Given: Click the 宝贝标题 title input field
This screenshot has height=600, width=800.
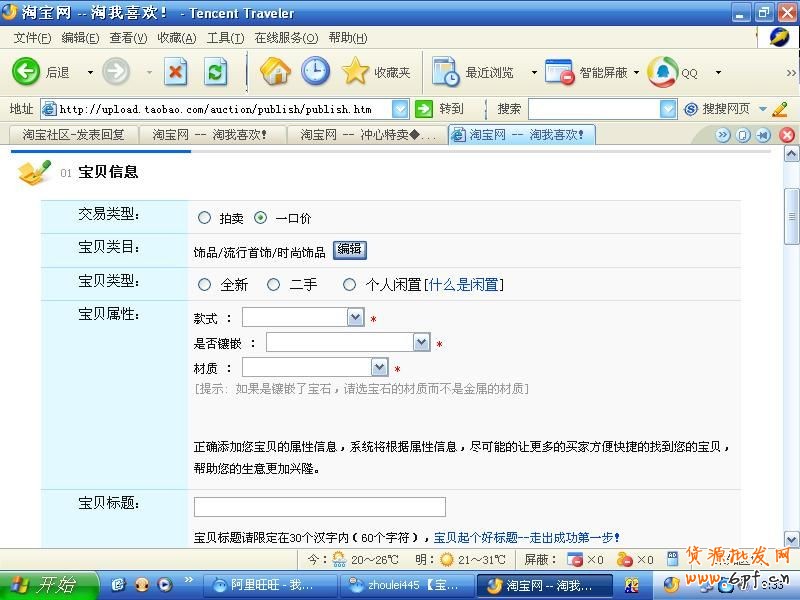Looking at the screenshot, I should click(x=319, y=507).
